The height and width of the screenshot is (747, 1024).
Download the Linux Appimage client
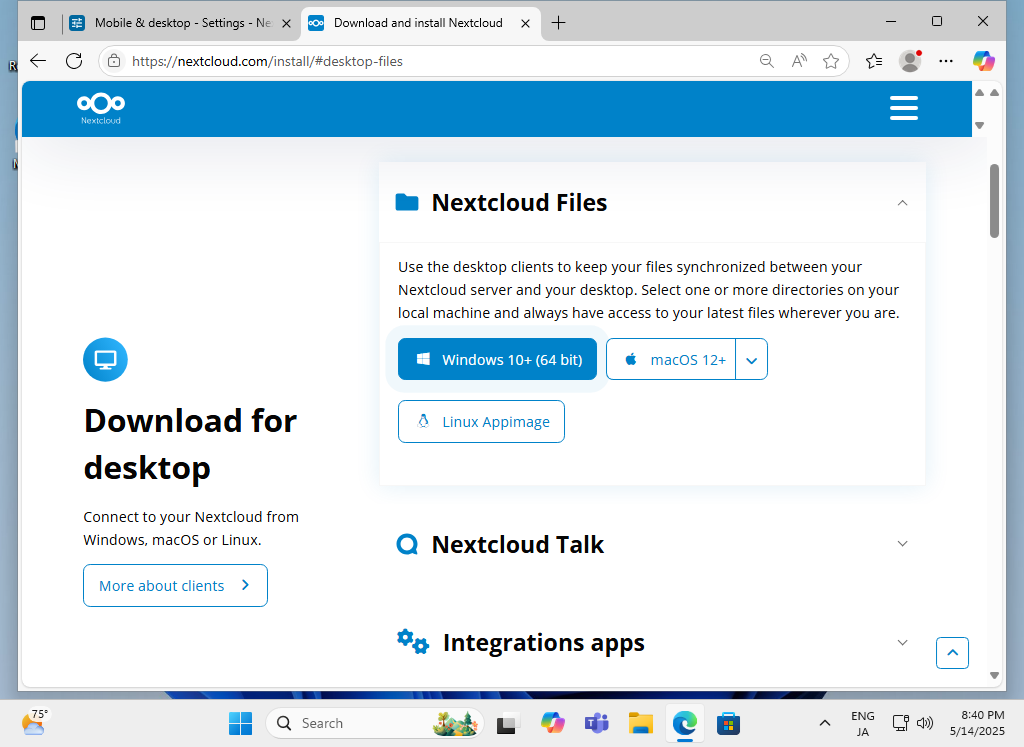[481, 422]
